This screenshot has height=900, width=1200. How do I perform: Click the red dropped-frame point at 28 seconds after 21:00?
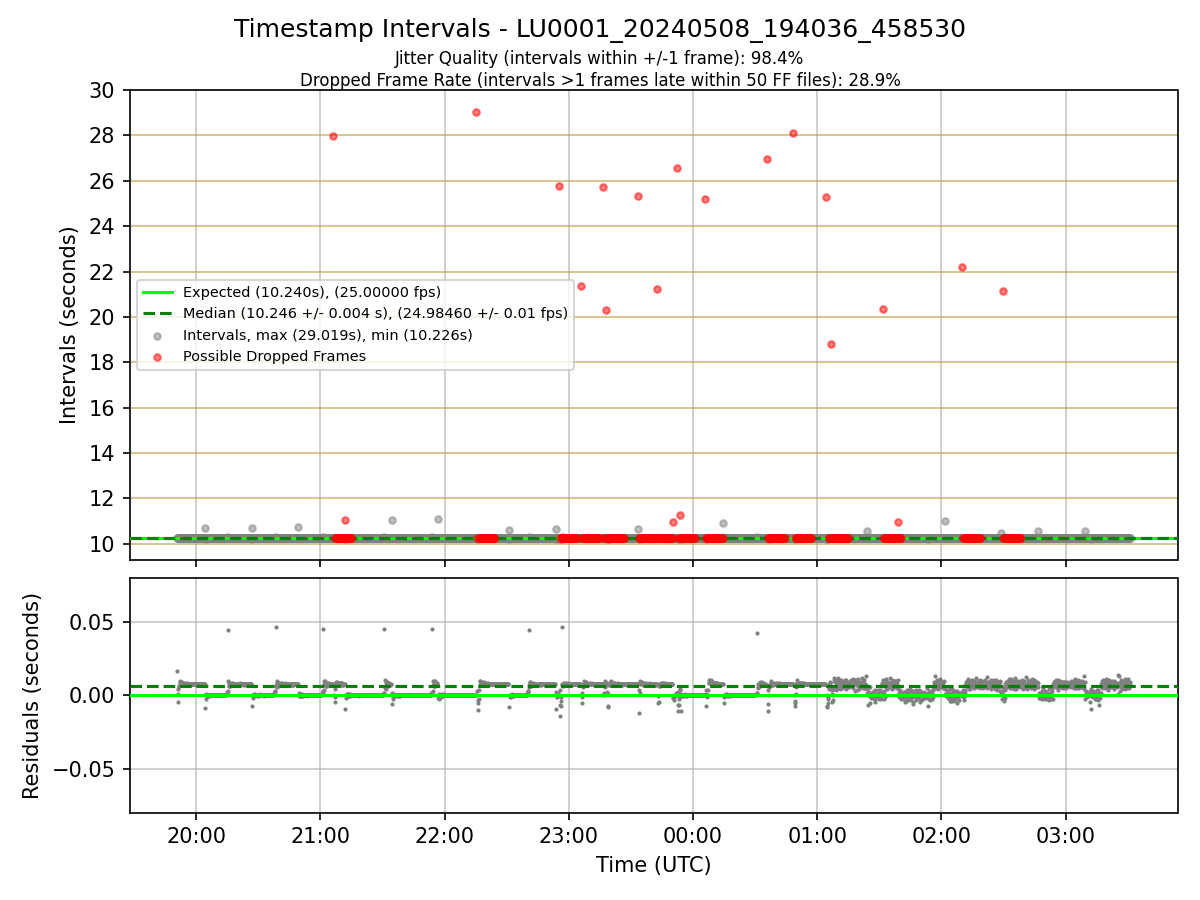click(x=333, y=136)
